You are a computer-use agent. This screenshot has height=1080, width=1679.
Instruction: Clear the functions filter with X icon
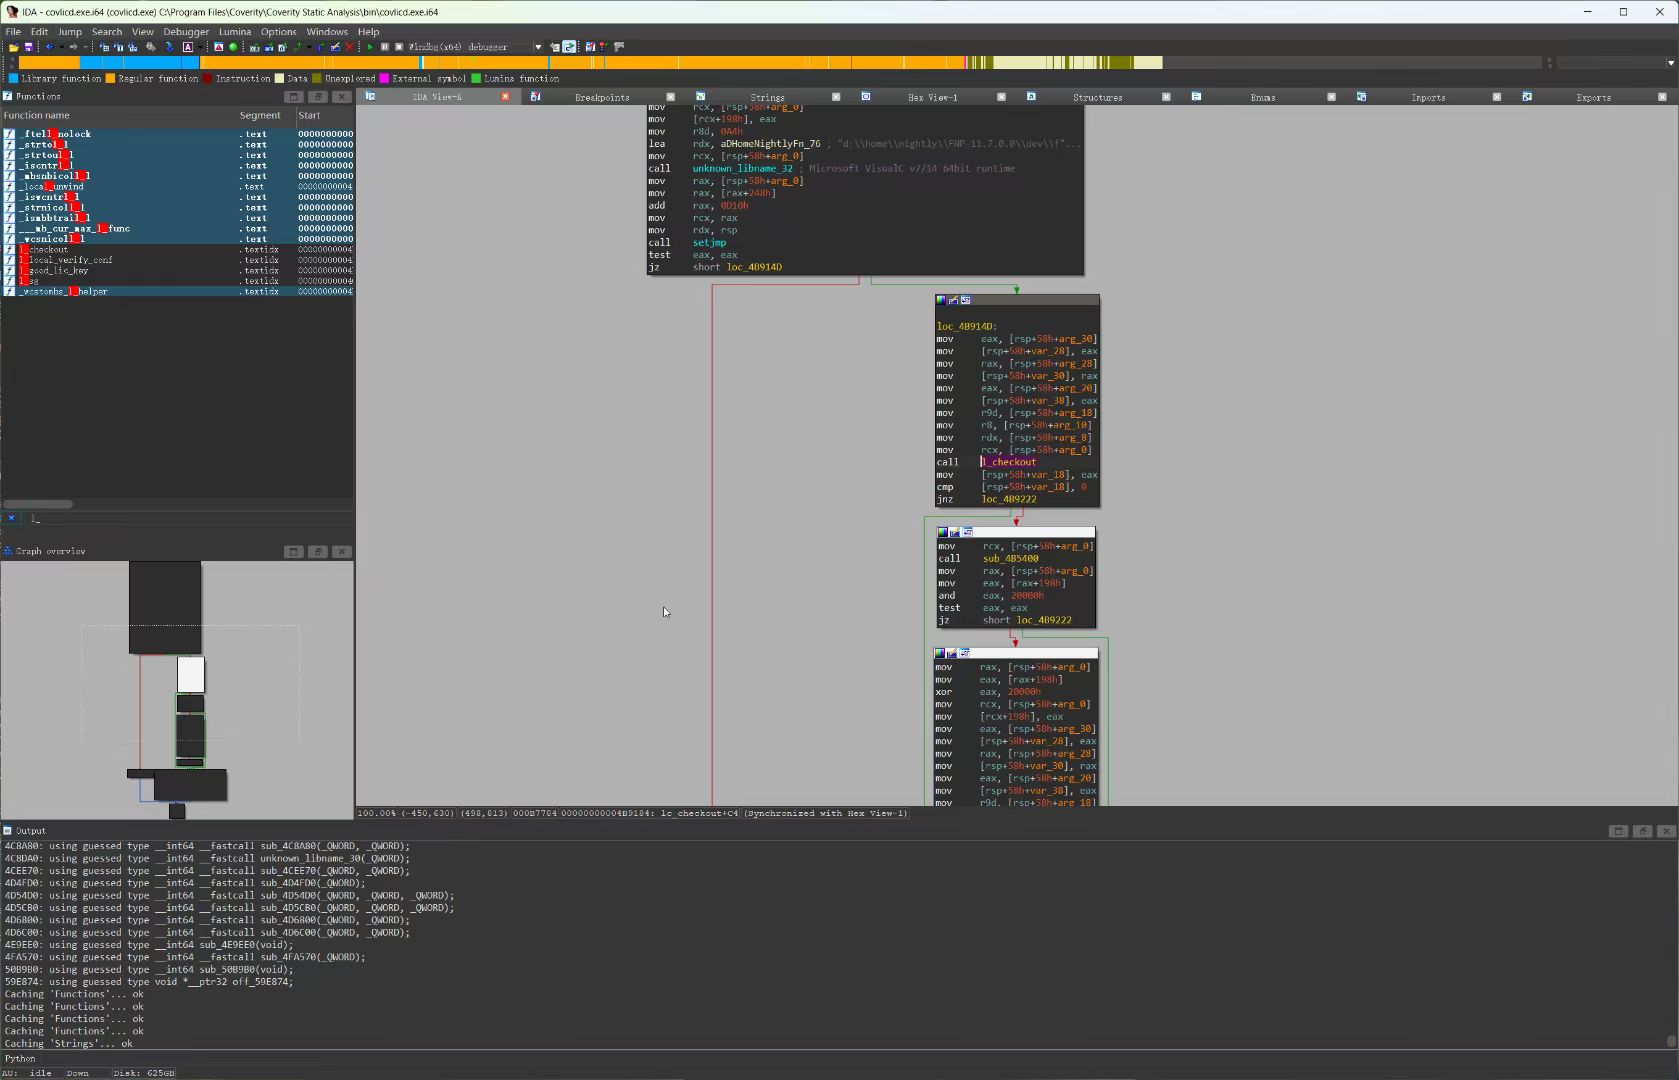pos(11,518)
